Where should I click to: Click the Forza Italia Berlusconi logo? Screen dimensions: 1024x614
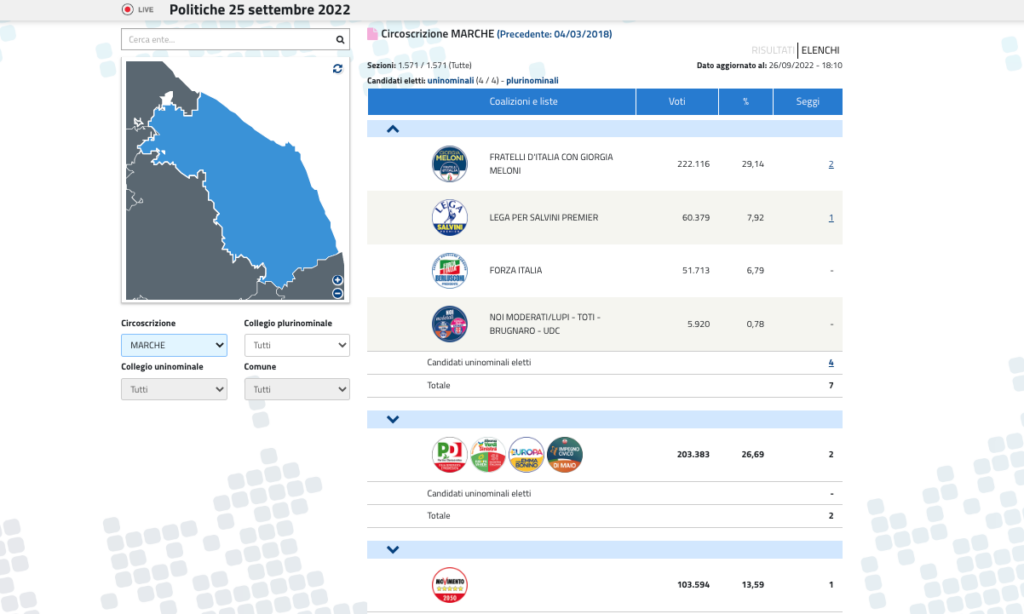coord(449,270)
